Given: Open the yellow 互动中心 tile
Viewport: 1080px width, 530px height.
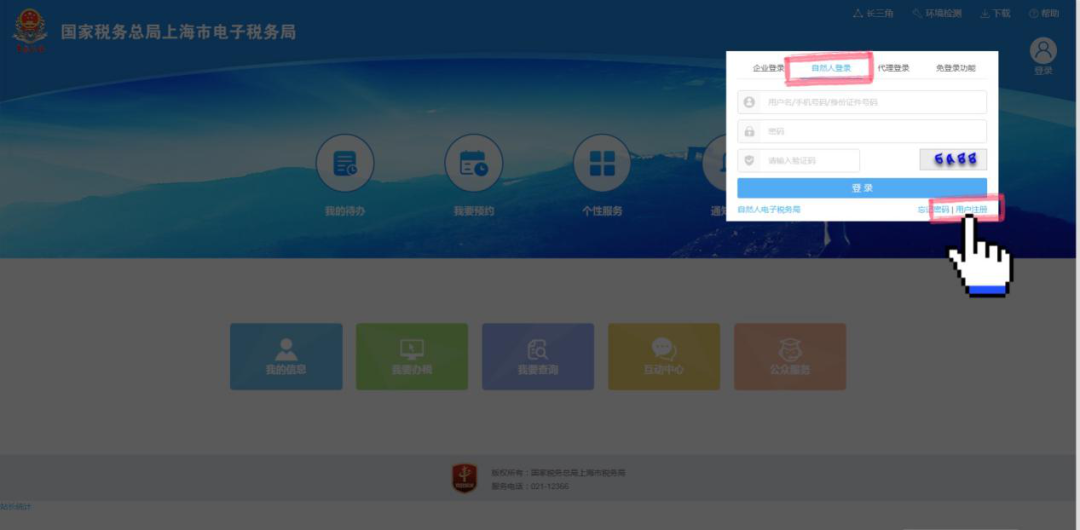Looking at the screenshot, I should pyautogui.click(x=664, y=356).
